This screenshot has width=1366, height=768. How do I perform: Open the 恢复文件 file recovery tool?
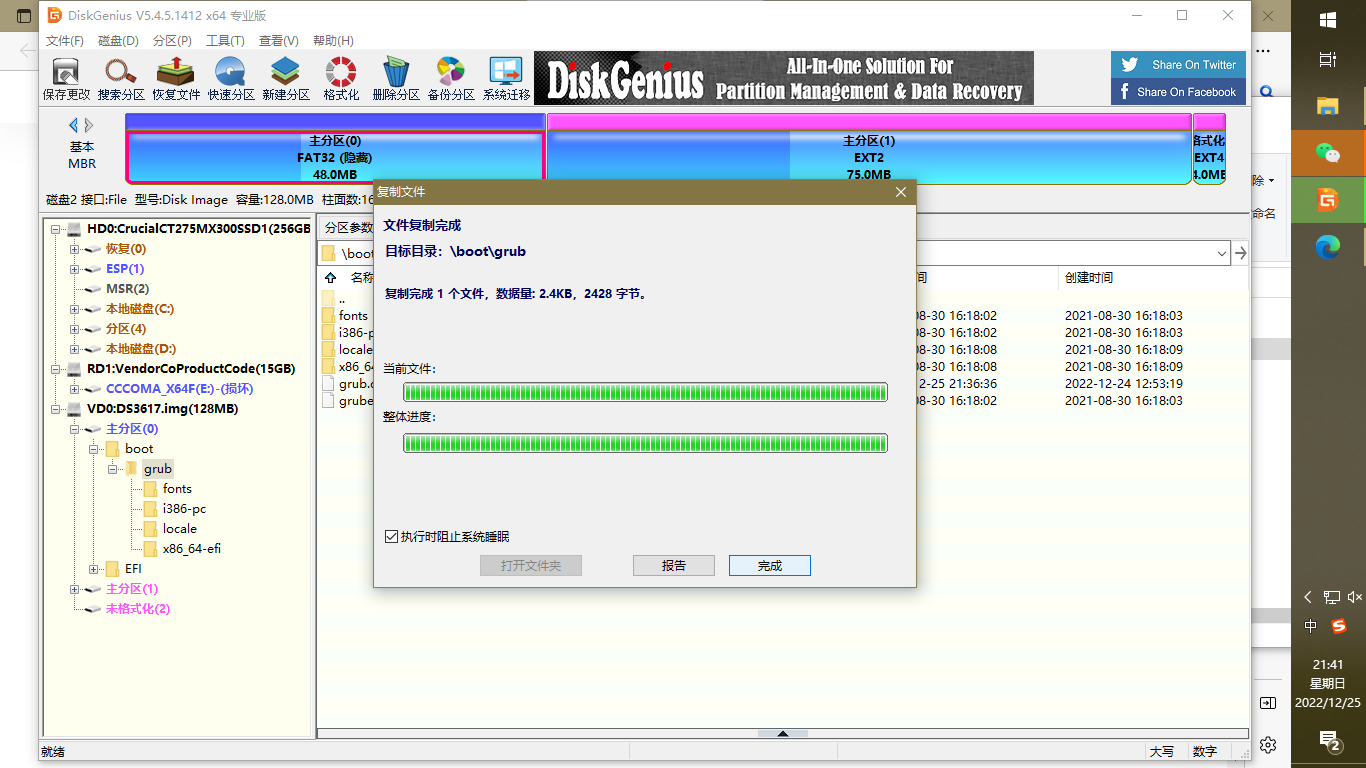[x=176, y=77]
